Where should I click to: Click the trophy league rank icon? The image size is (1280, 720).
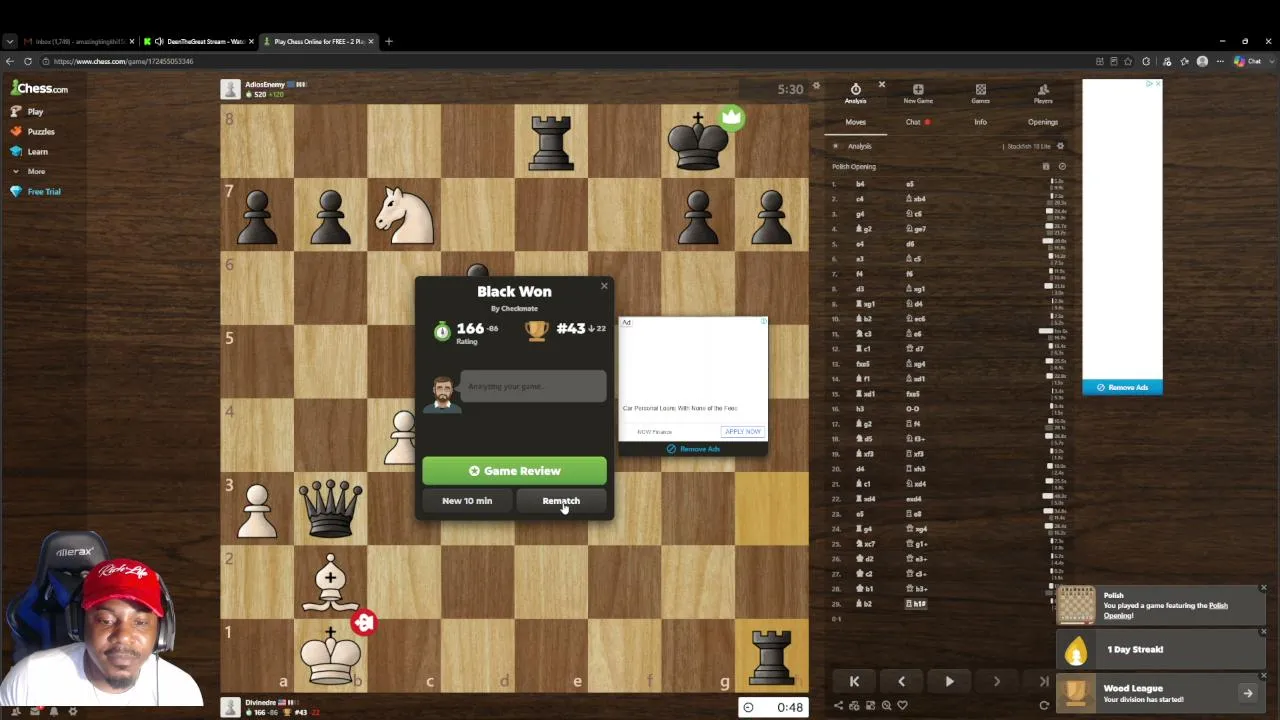coord(537,330)
